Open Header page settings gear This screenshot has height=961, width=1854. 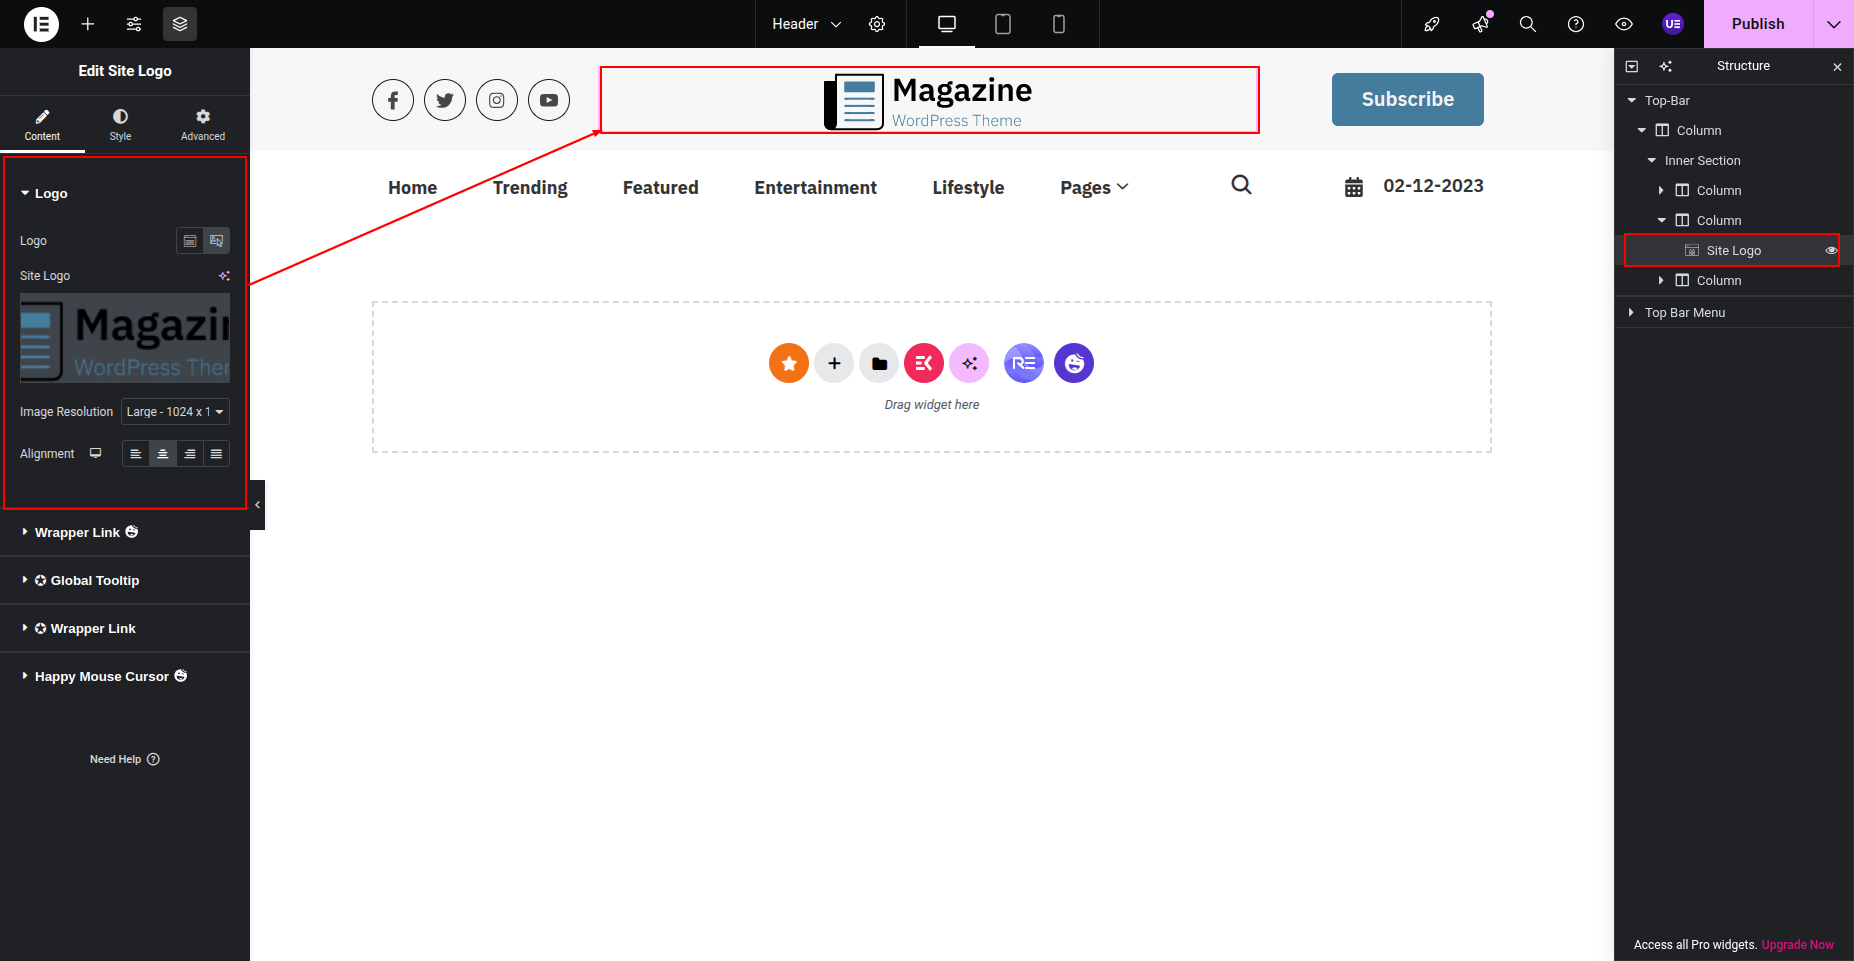pos(877,24)
